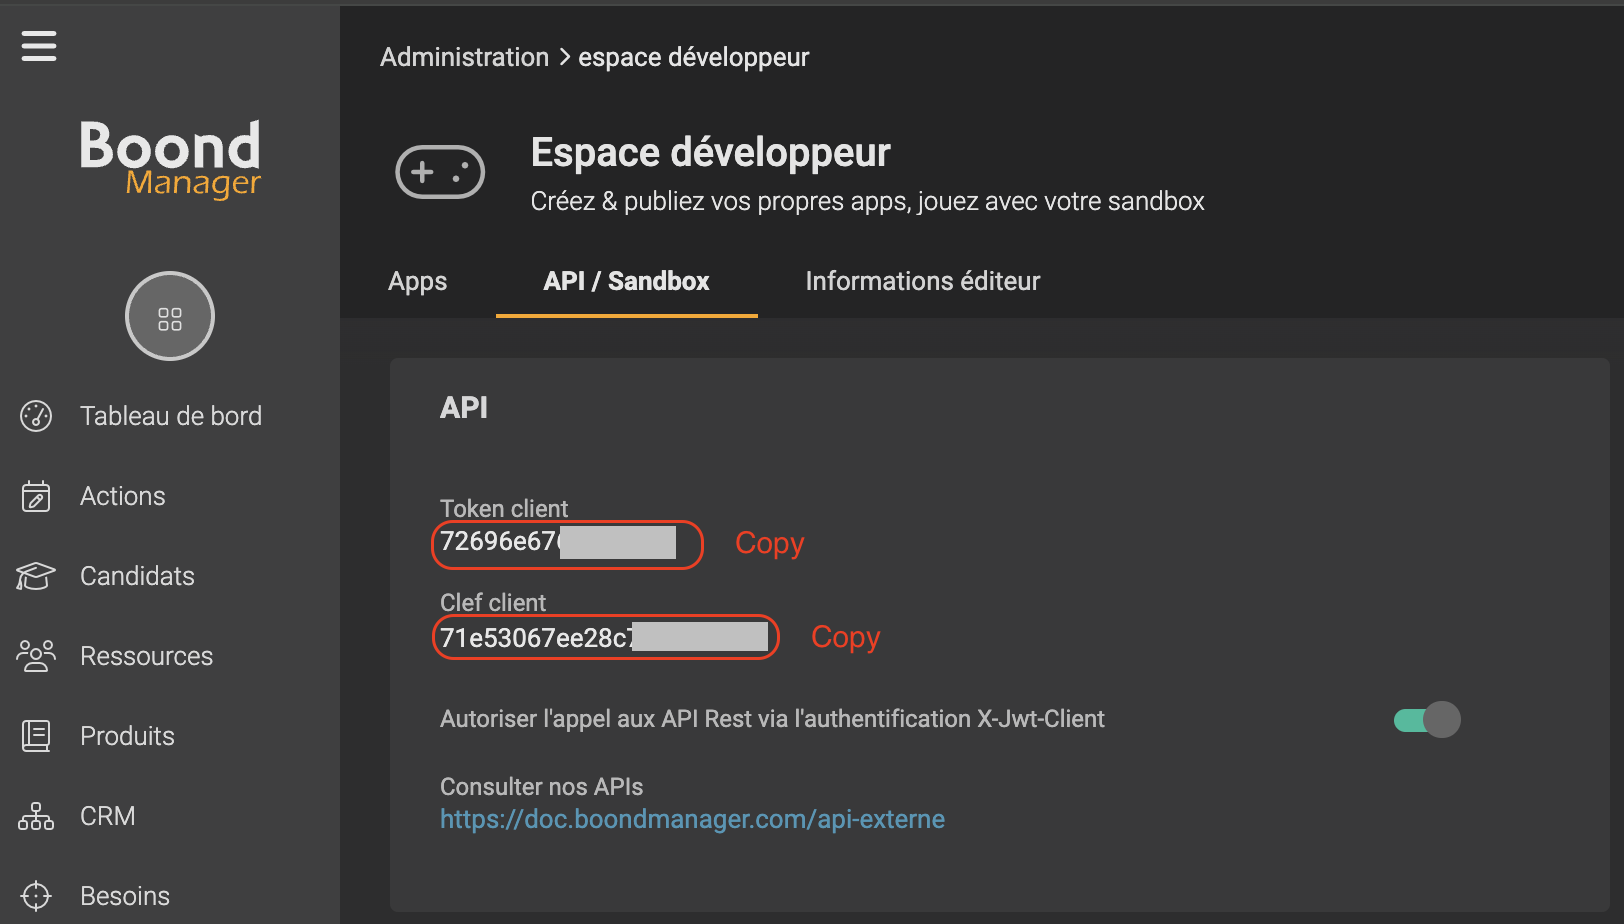Click the Token client label
Image resolution: width=1624 pixels, height=924 pixels.
tap(504, 508)
